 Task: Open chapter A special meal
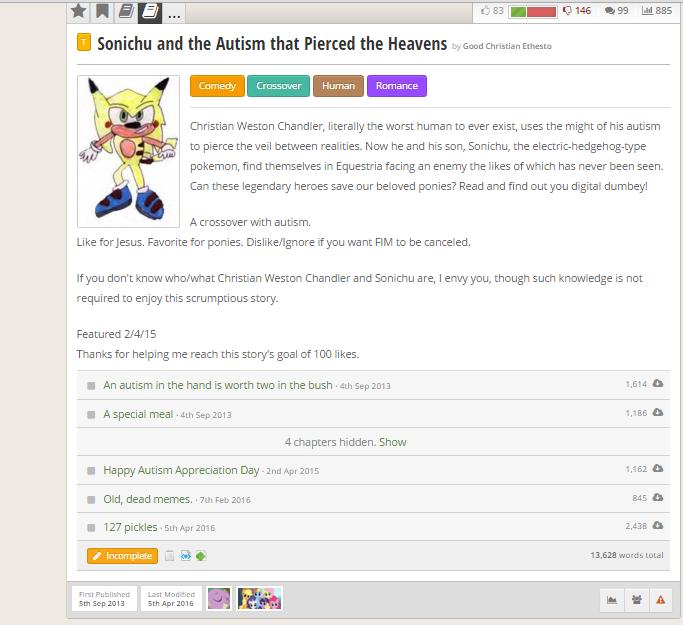tap(138, 414)
